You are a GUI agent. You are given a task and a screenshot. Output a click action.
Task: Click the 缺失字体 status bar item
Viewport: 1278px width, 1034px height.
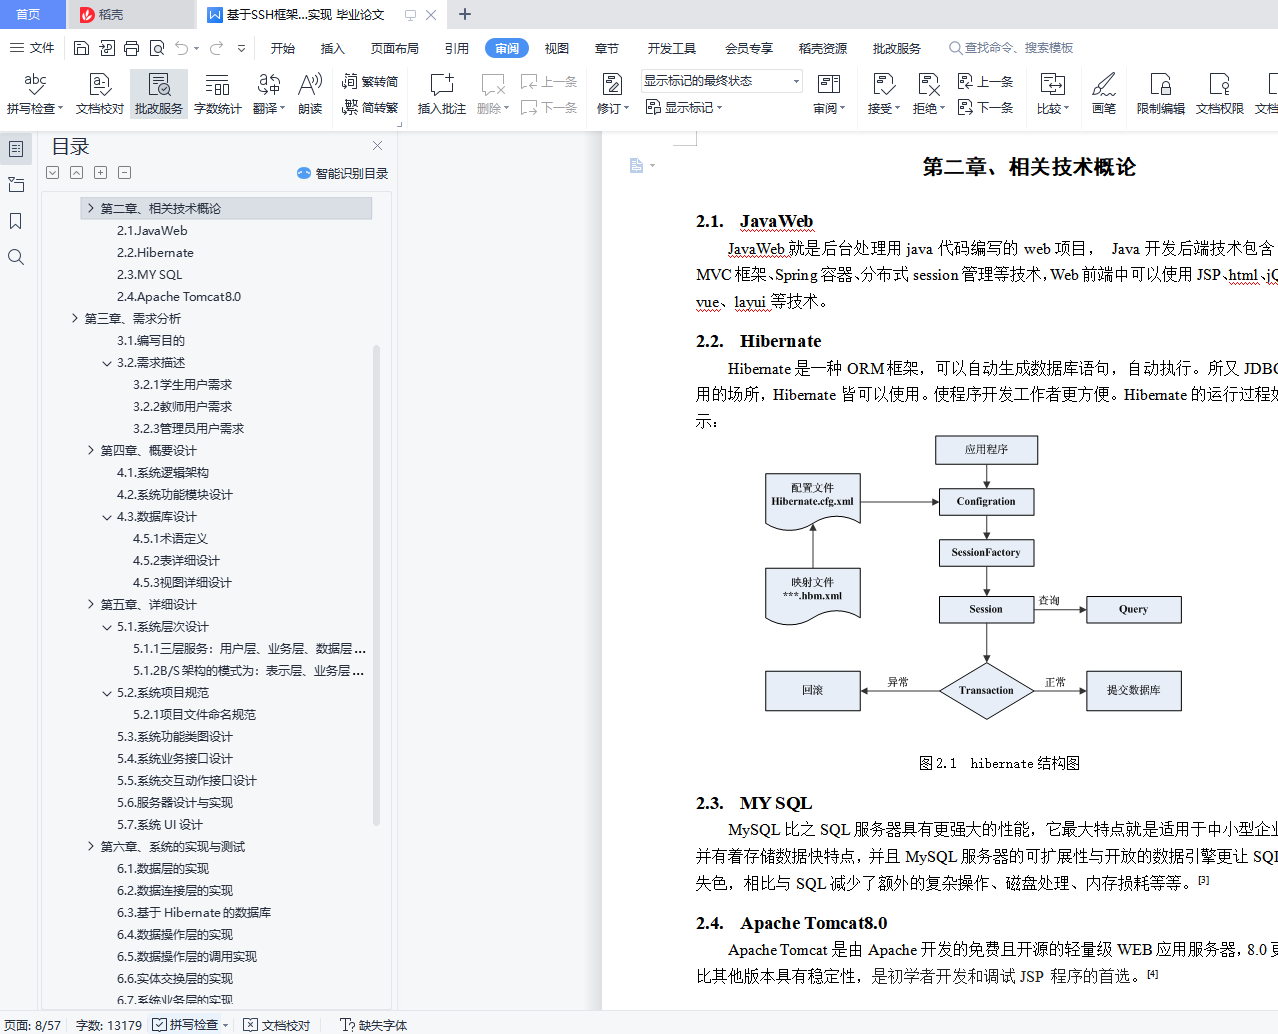[374, 1025]
